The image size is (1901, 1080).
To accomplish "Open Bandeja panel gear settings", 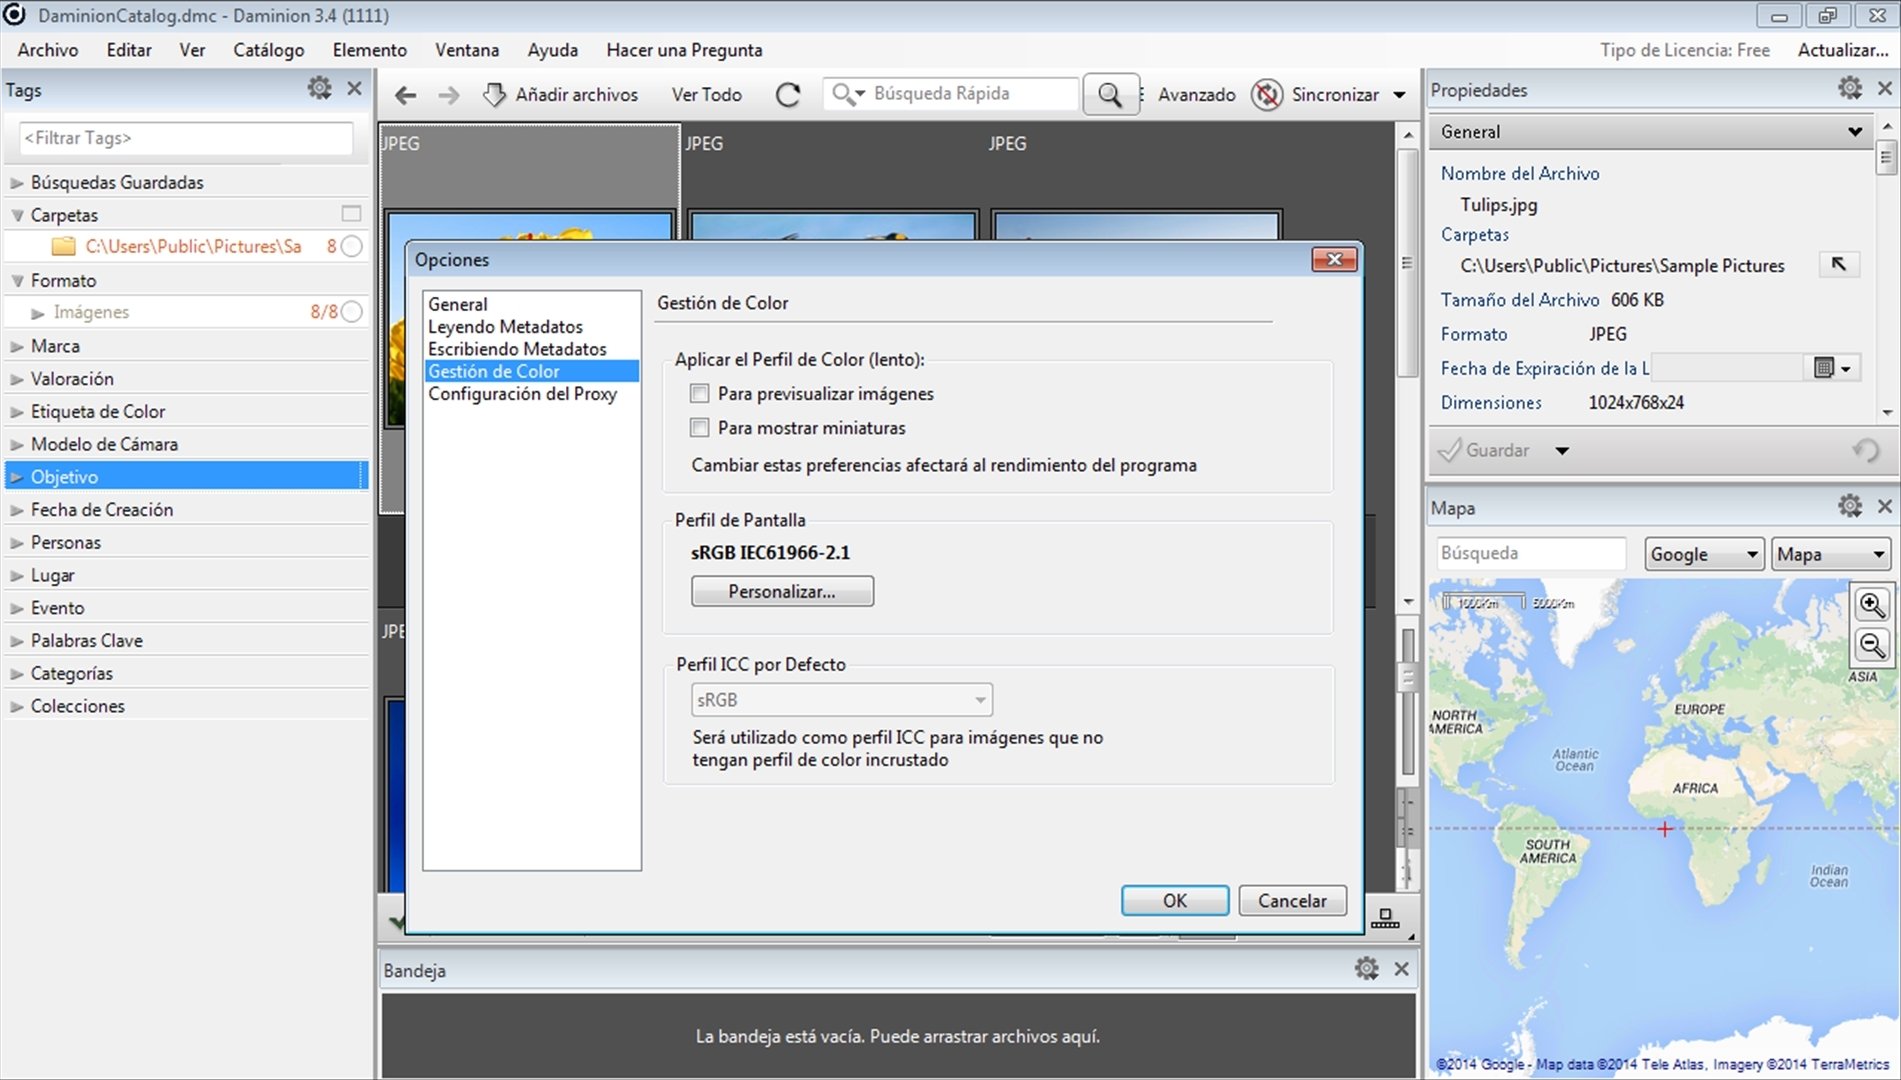I will tap(1366, 968).
